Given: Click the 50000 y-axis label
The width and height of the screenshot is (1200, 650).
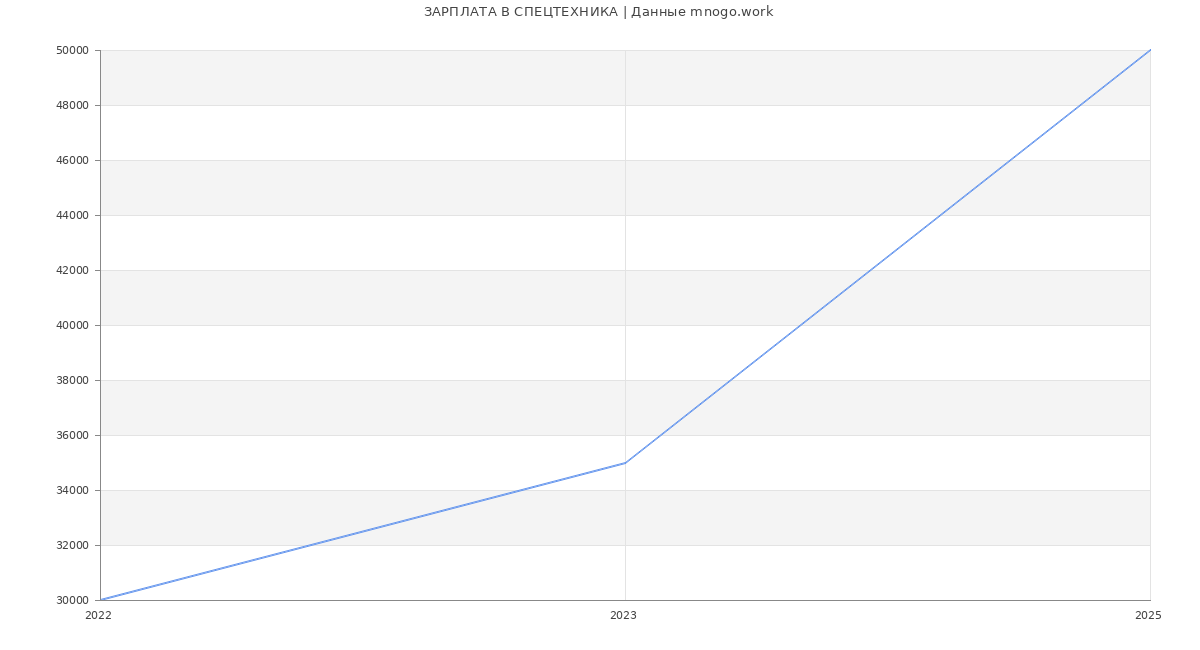Looking at the screenshot, I should 73,50.
